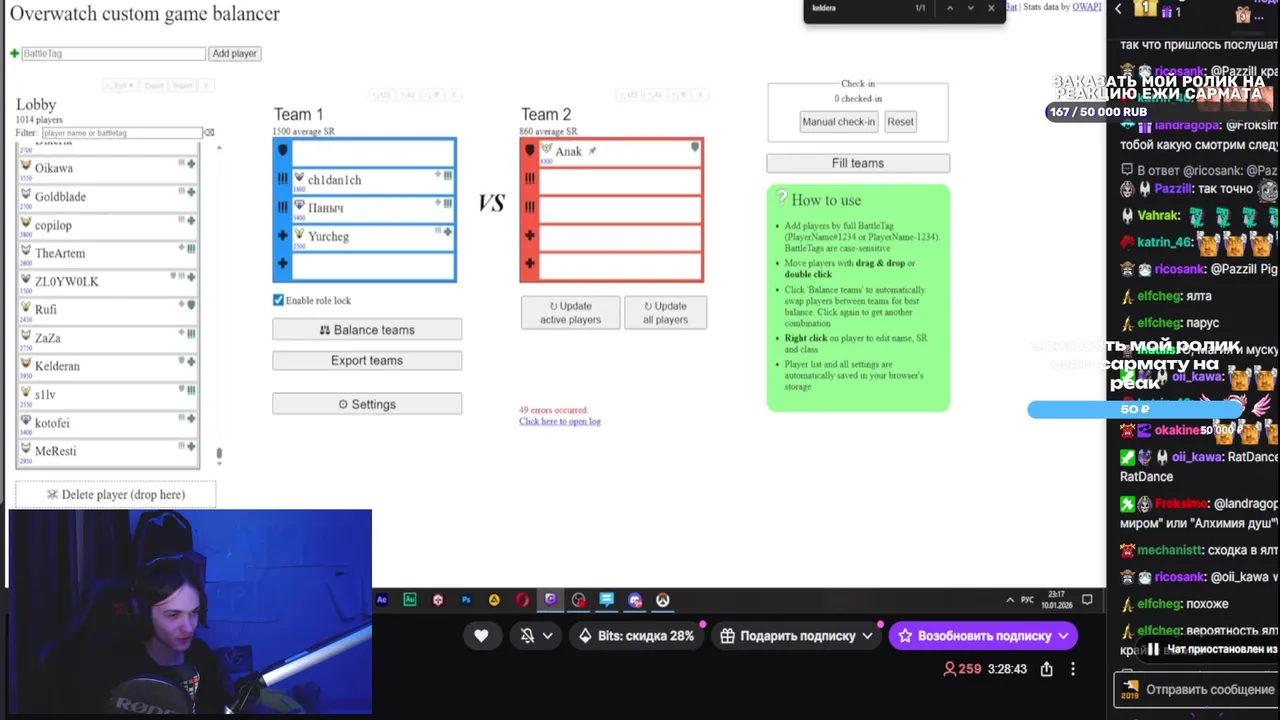
Task: Click the heart follow icon below the stream
Action: [x=481, y=636]
